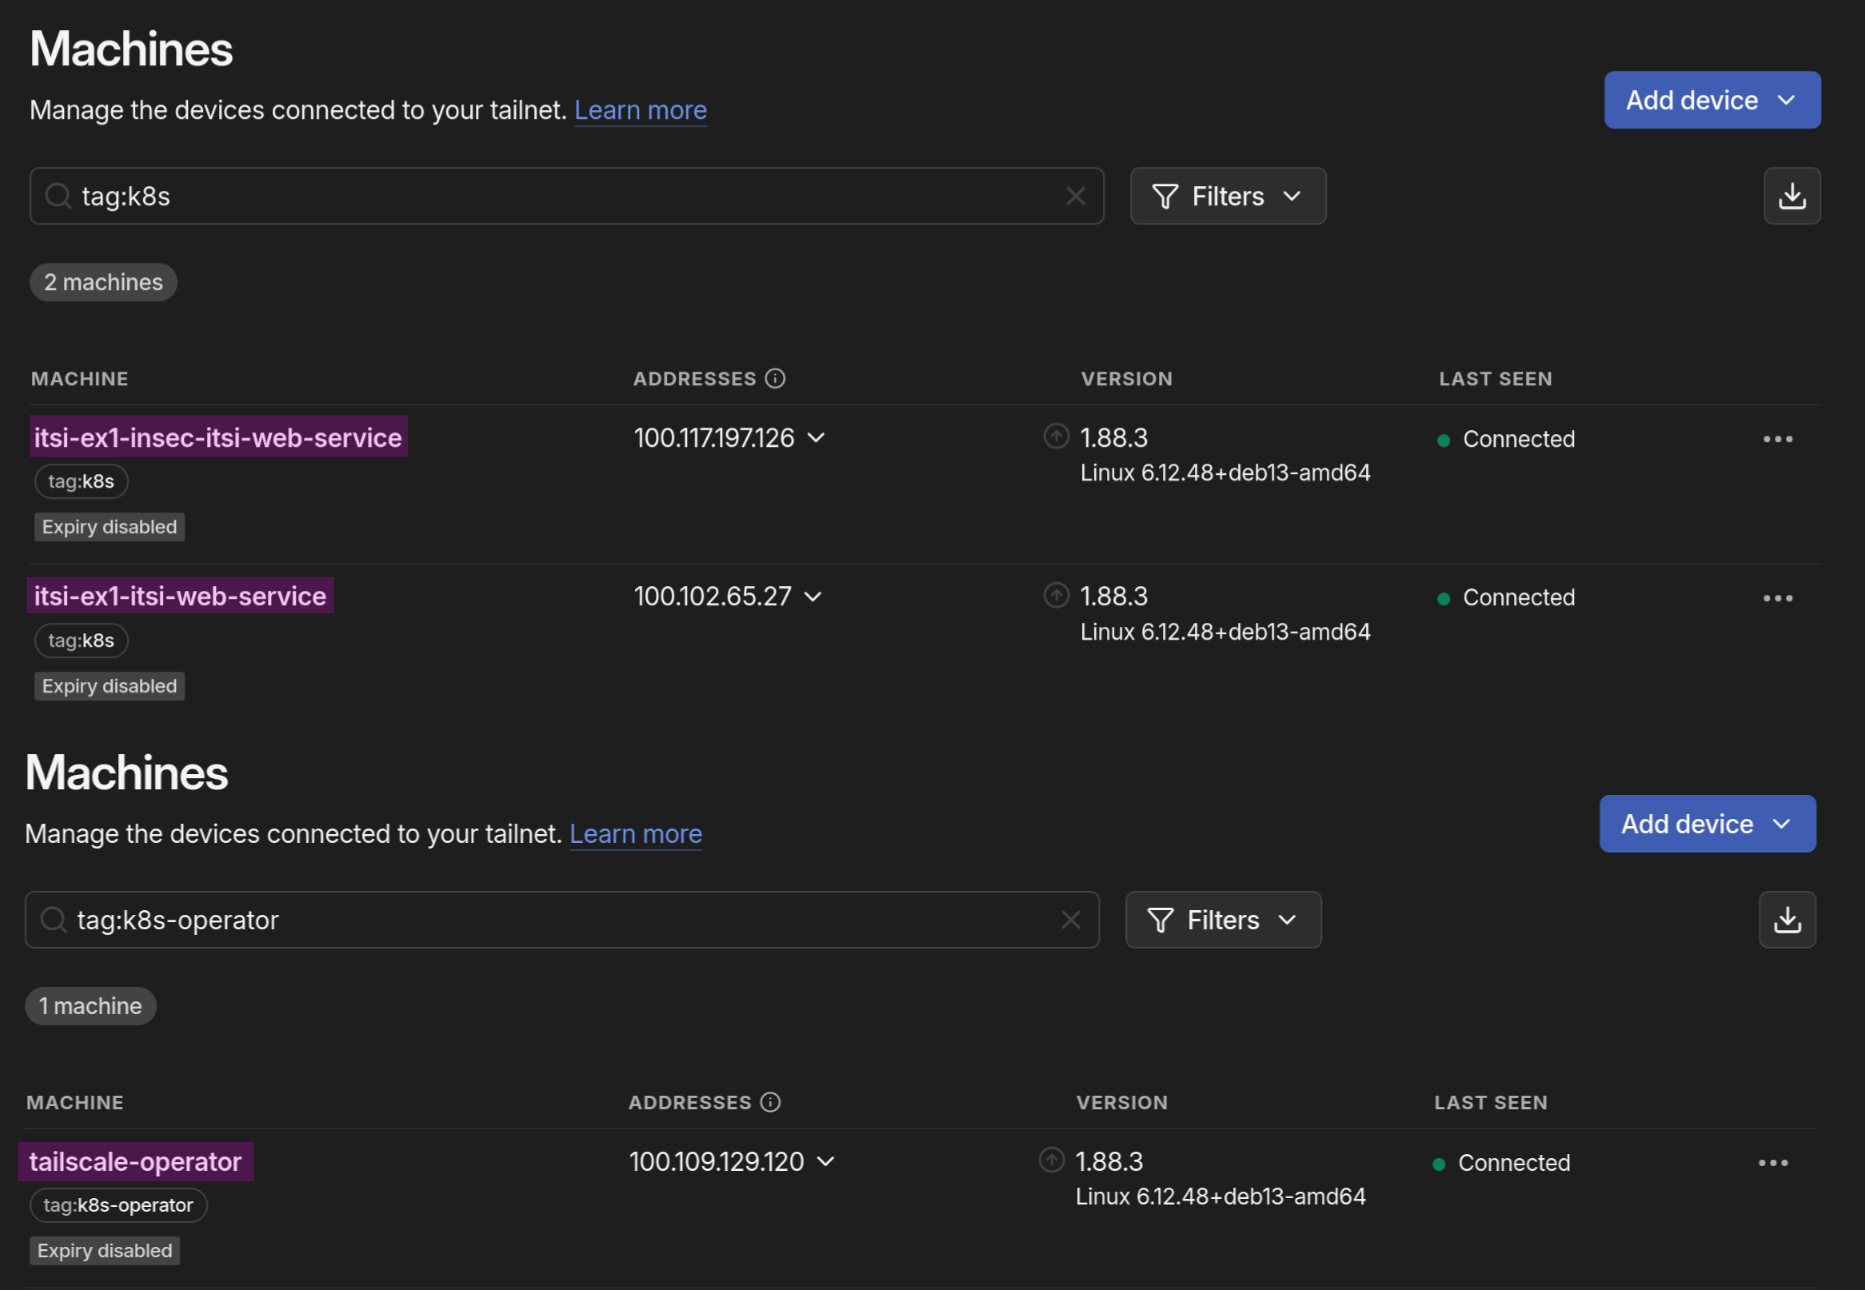Clear the tag:k8s search with the X icon
This screenshot has width=1865, height=1290.
(1075, 196)
